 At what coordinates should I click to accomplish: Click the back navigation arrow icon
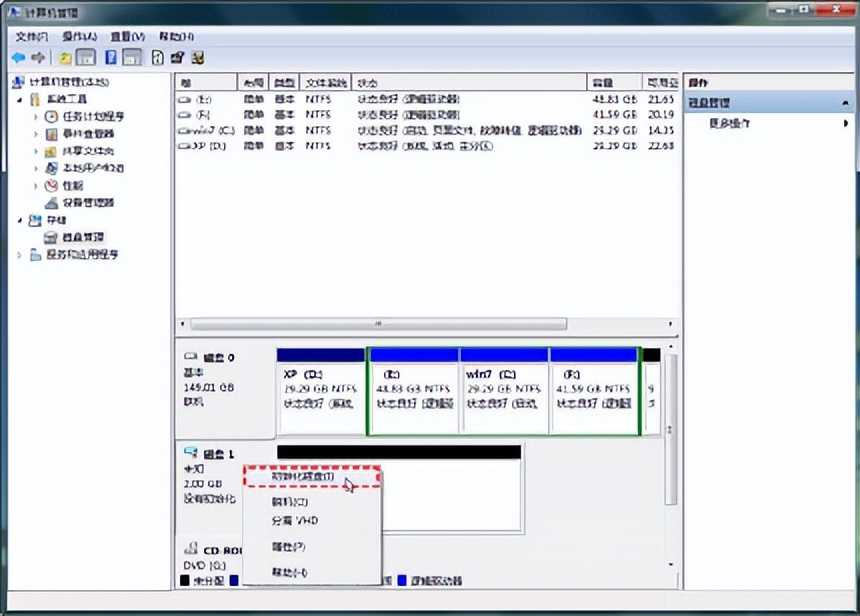click(18, 57)
